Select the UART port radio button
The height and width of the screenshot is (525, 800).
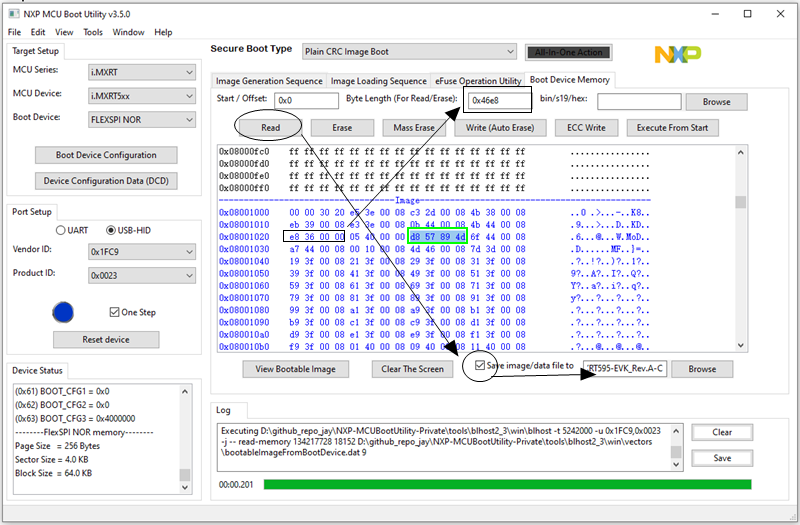point(61,230)
